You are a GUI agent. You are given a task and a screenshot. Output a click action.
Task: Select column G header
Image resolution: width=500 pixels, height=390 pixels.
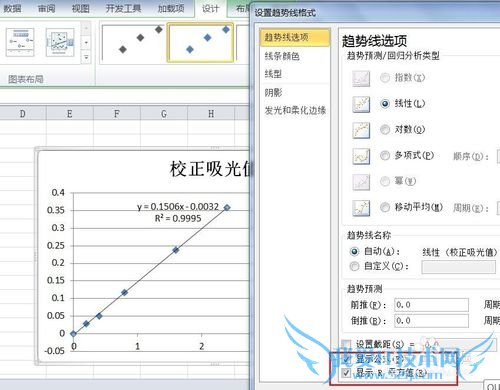tap(164, 114)
